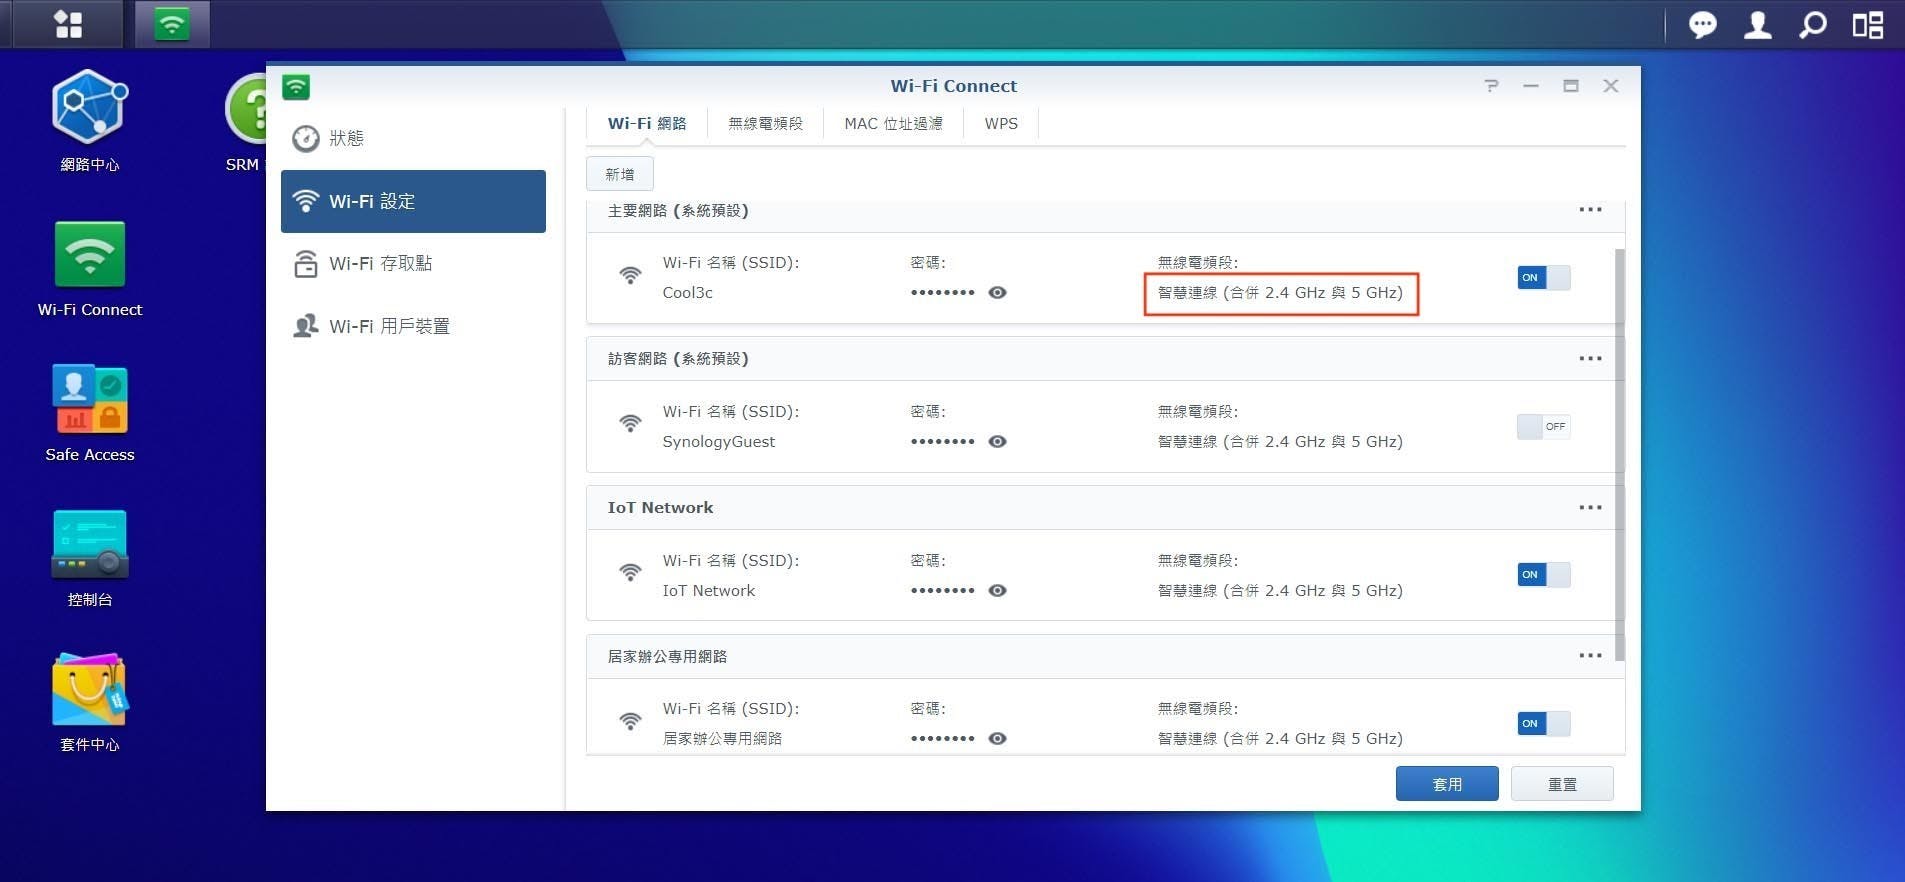Viewport: 1905px width, 882px height.
Task: Open the search magnifier in the taskbar
Action: 1812,25
